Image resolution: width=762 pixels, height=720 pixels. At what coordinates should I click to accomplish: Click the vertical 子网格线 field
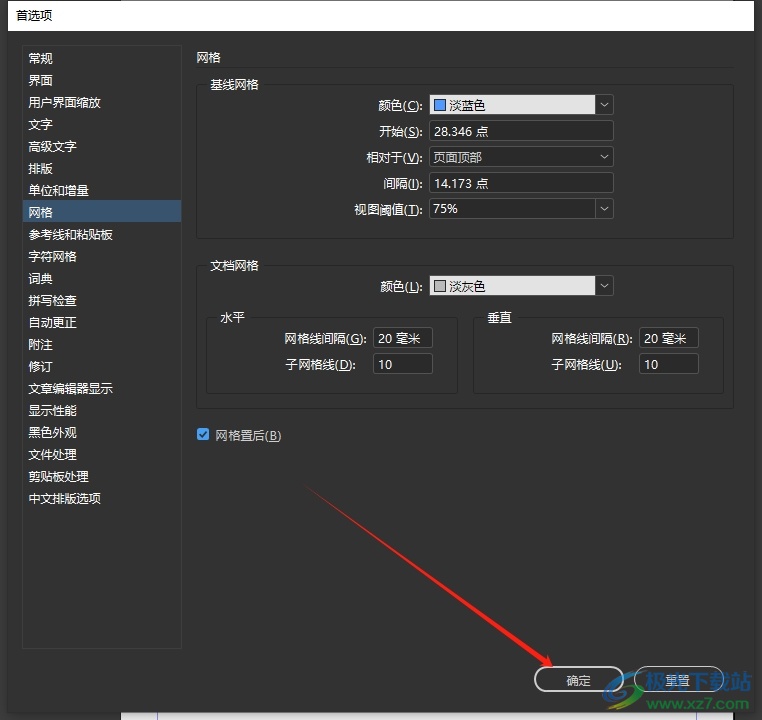tap(669, 364)
